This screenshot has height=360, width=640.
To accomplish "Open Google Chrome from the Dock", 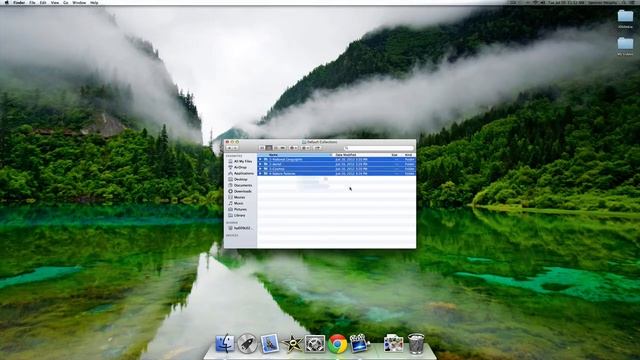I will coord(337,344).
